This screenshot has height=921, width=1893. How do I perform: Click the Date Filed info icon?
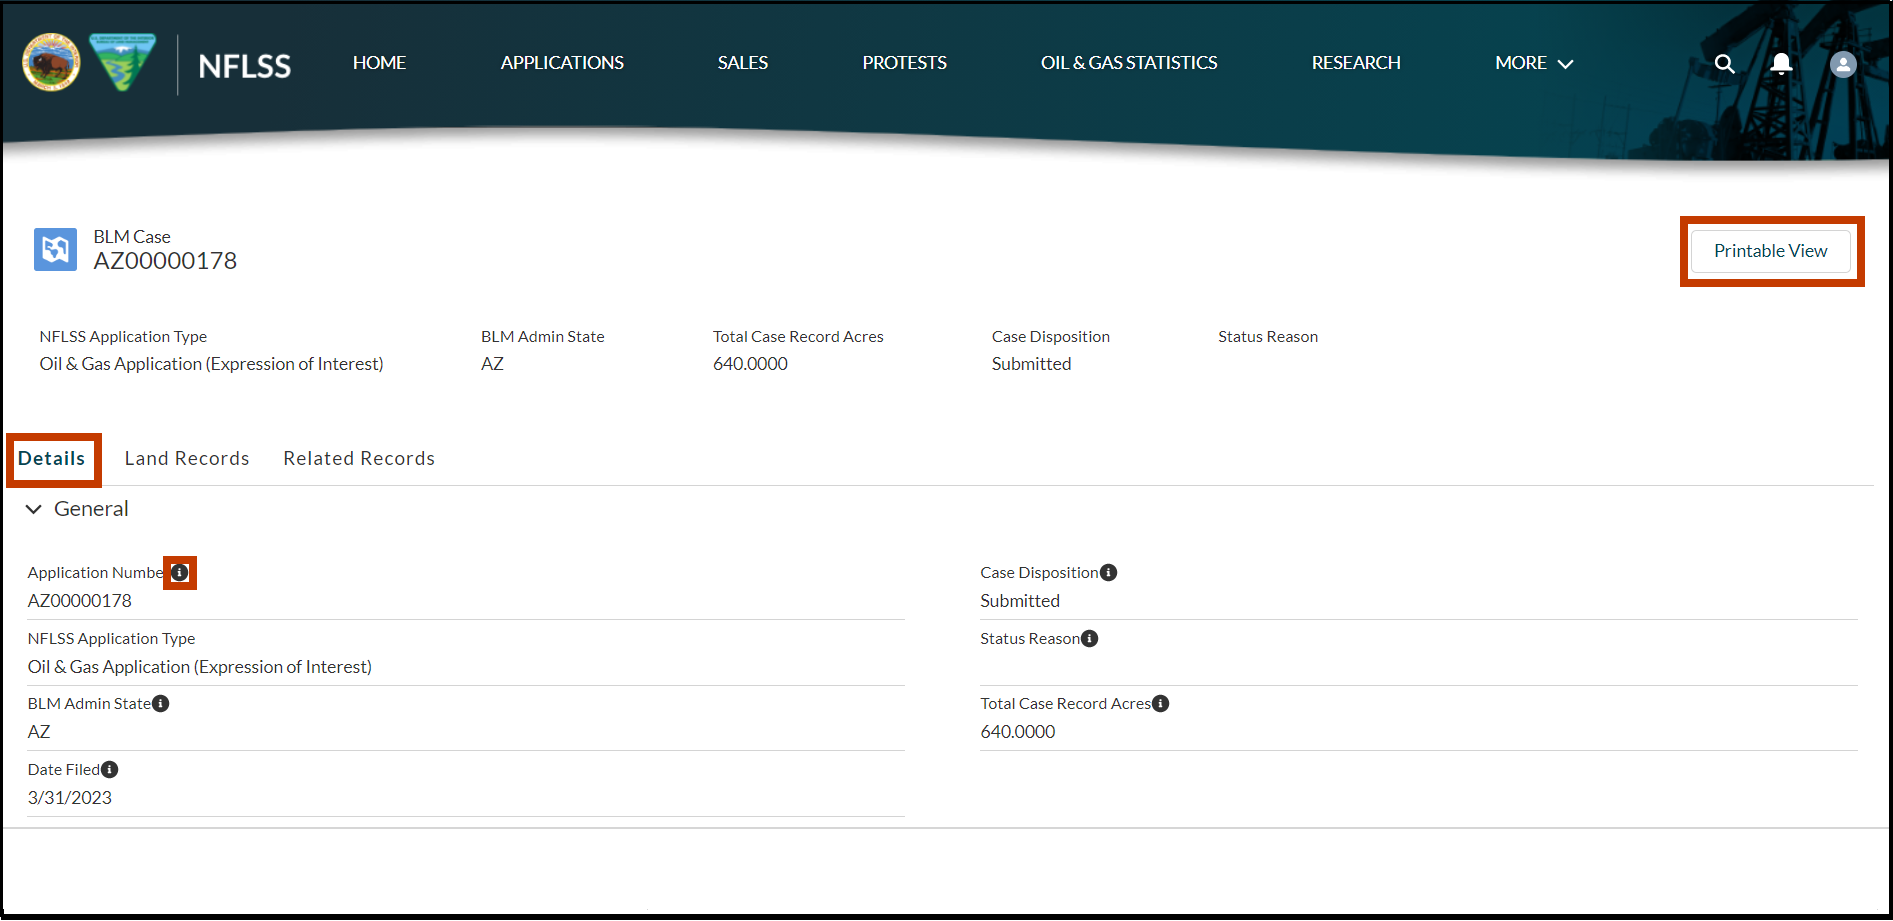tap(110, 769)
